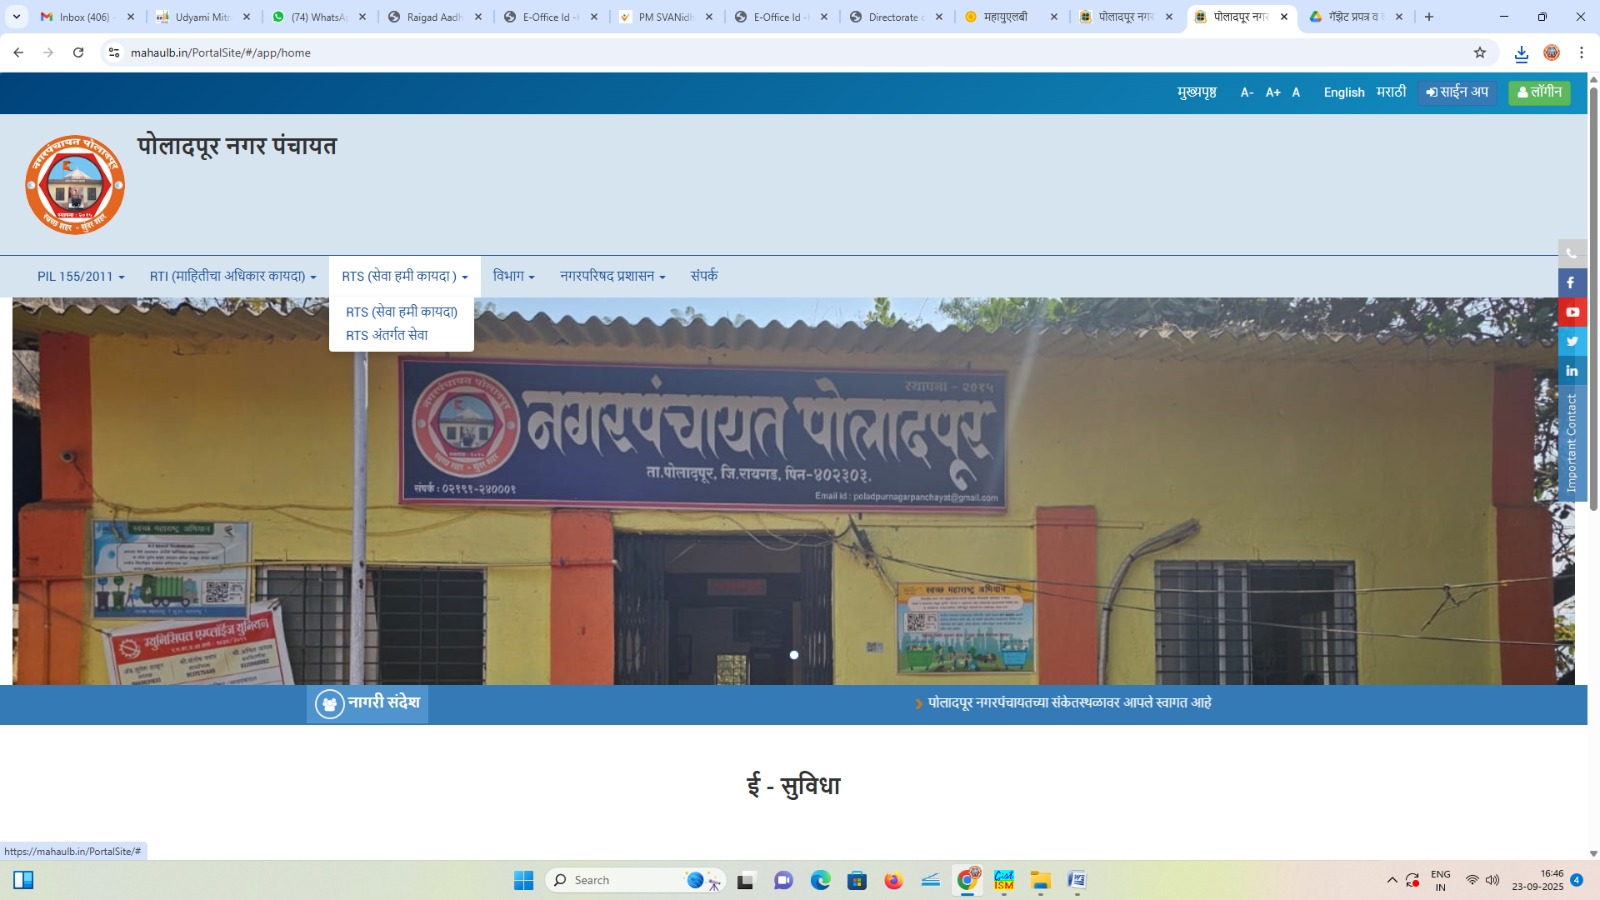Select RTS (सेवा हमी कायदा) submenu entry
The width and height of the screenshot is (1600, 900).
click(401, 312)
